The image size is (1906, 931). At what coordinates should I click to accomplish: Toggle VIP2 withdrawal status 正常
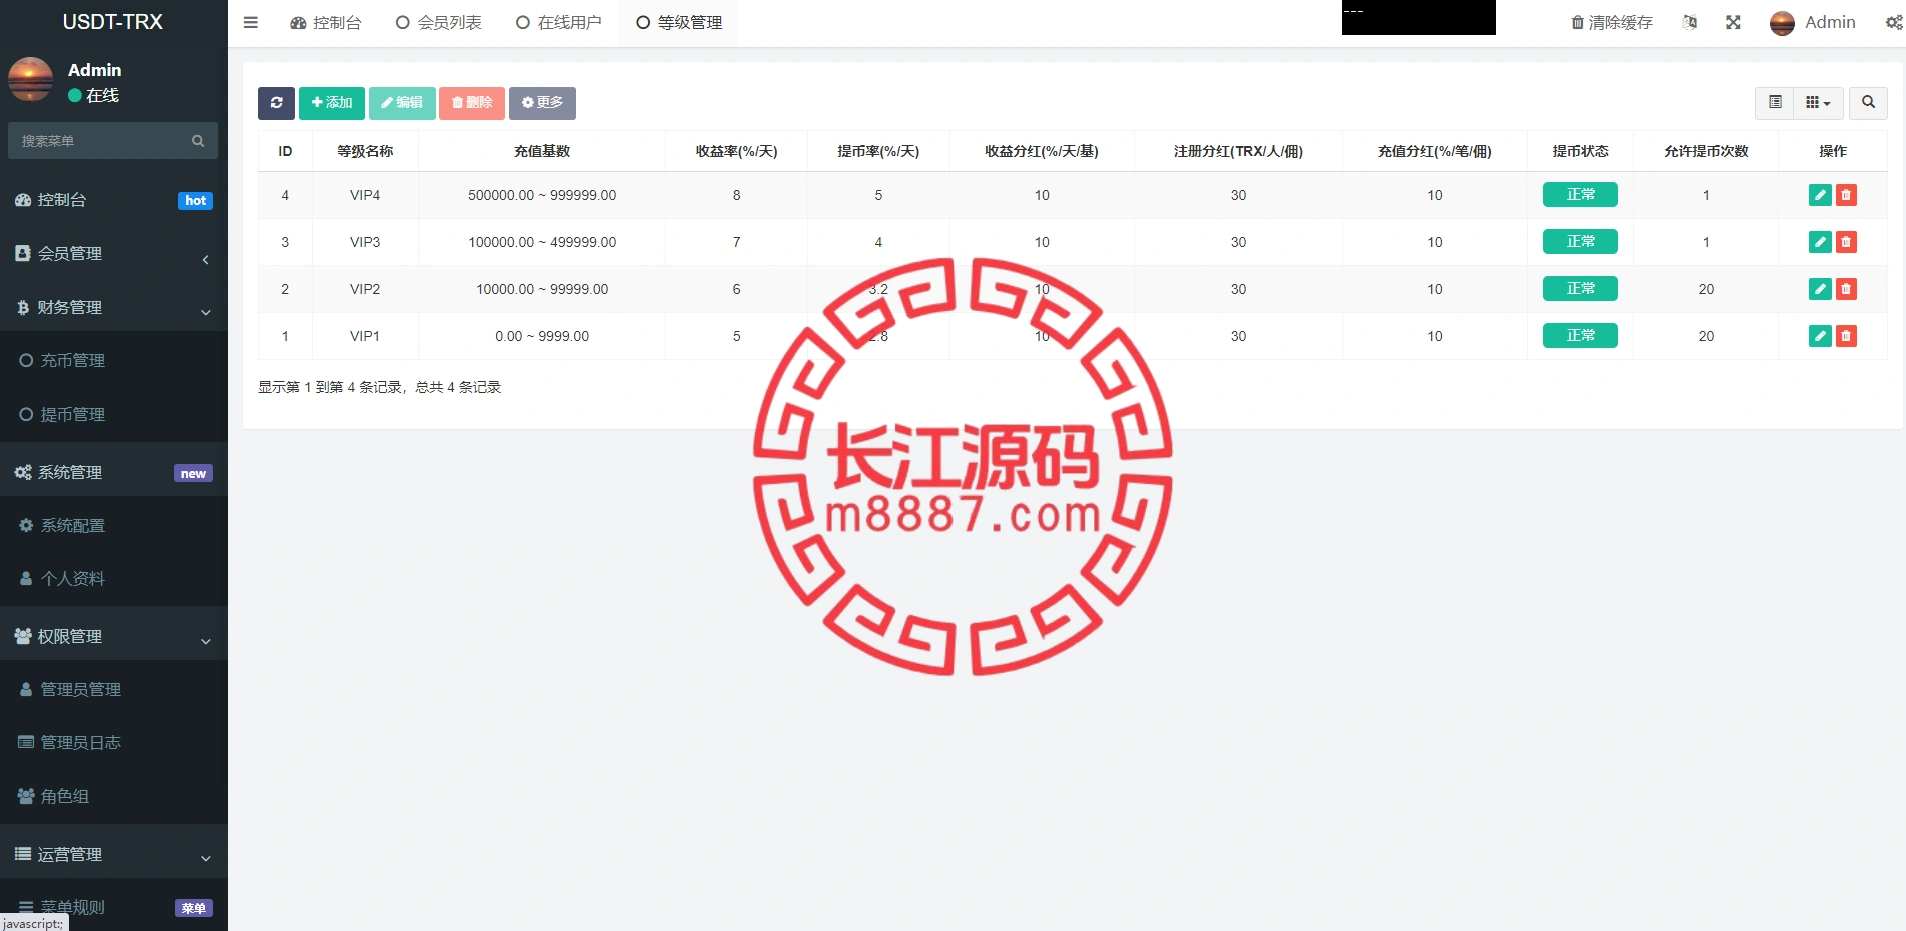coord(1580,289)
